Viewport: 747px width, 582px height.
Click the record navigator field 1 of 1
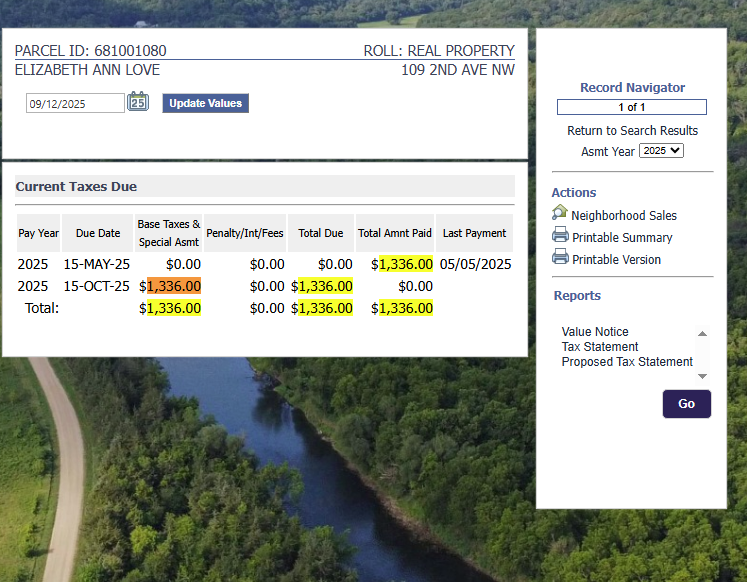click(x=631, y=107)
